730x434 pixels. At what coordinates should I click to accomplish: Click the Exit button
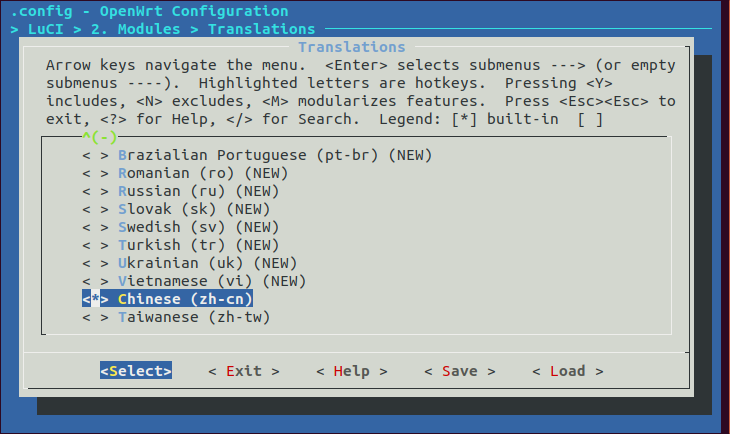(244, 371)
